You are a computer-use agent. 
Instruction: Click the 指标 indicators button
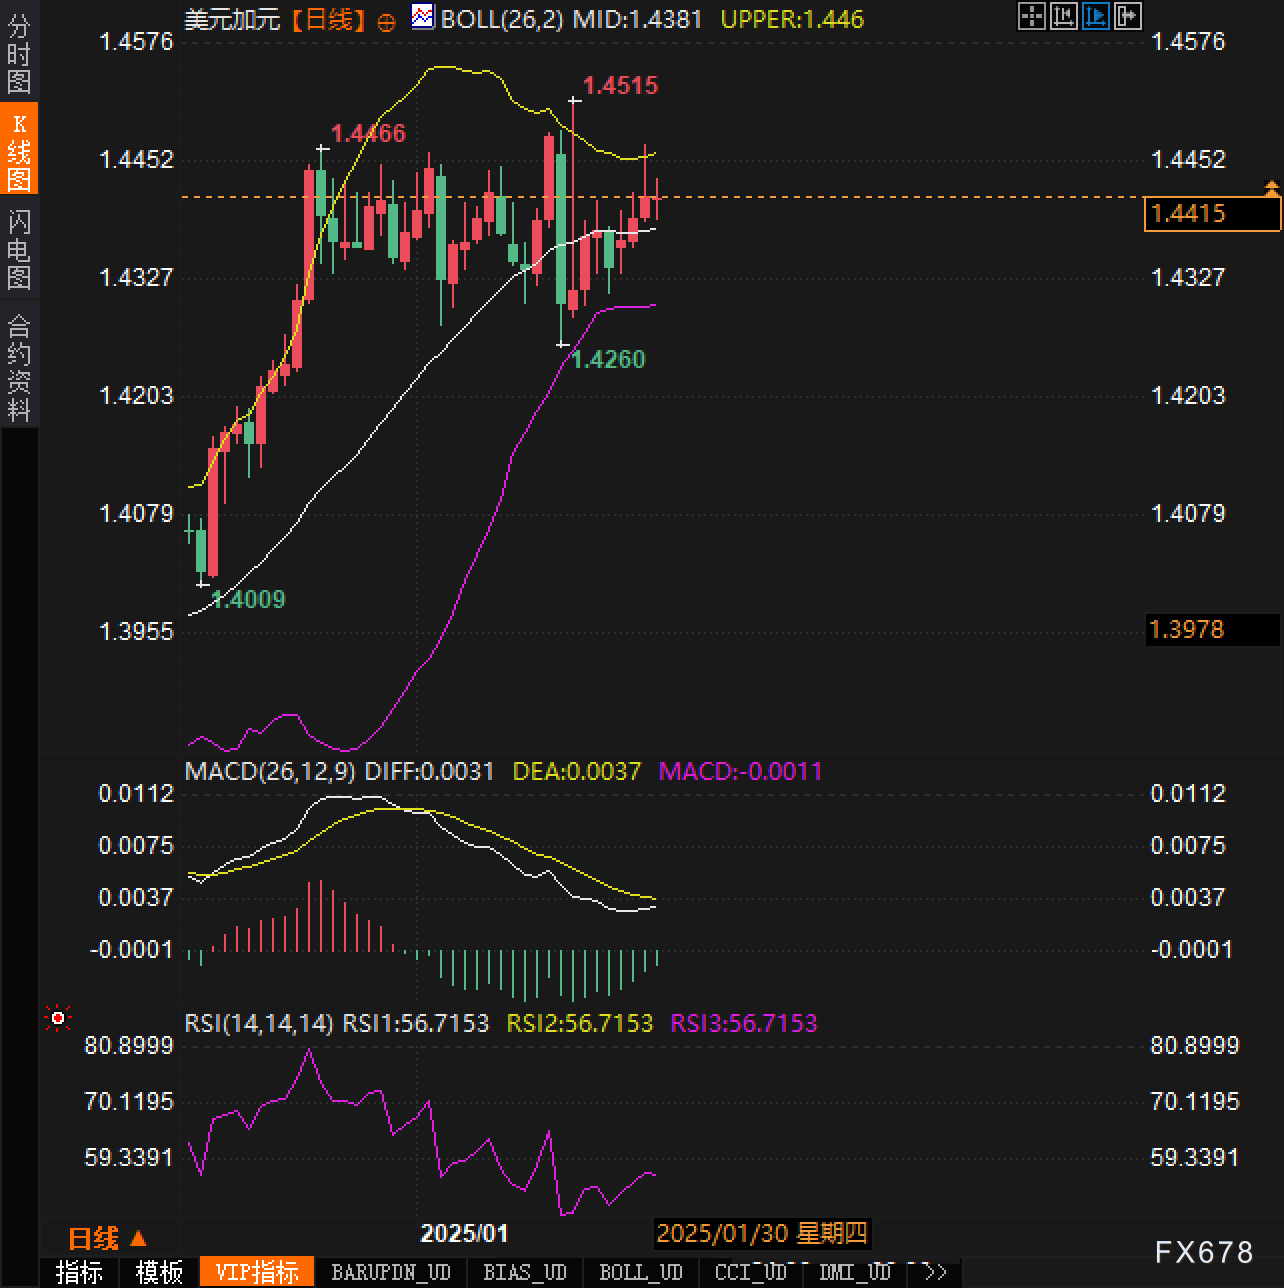tap(80, 1271)
